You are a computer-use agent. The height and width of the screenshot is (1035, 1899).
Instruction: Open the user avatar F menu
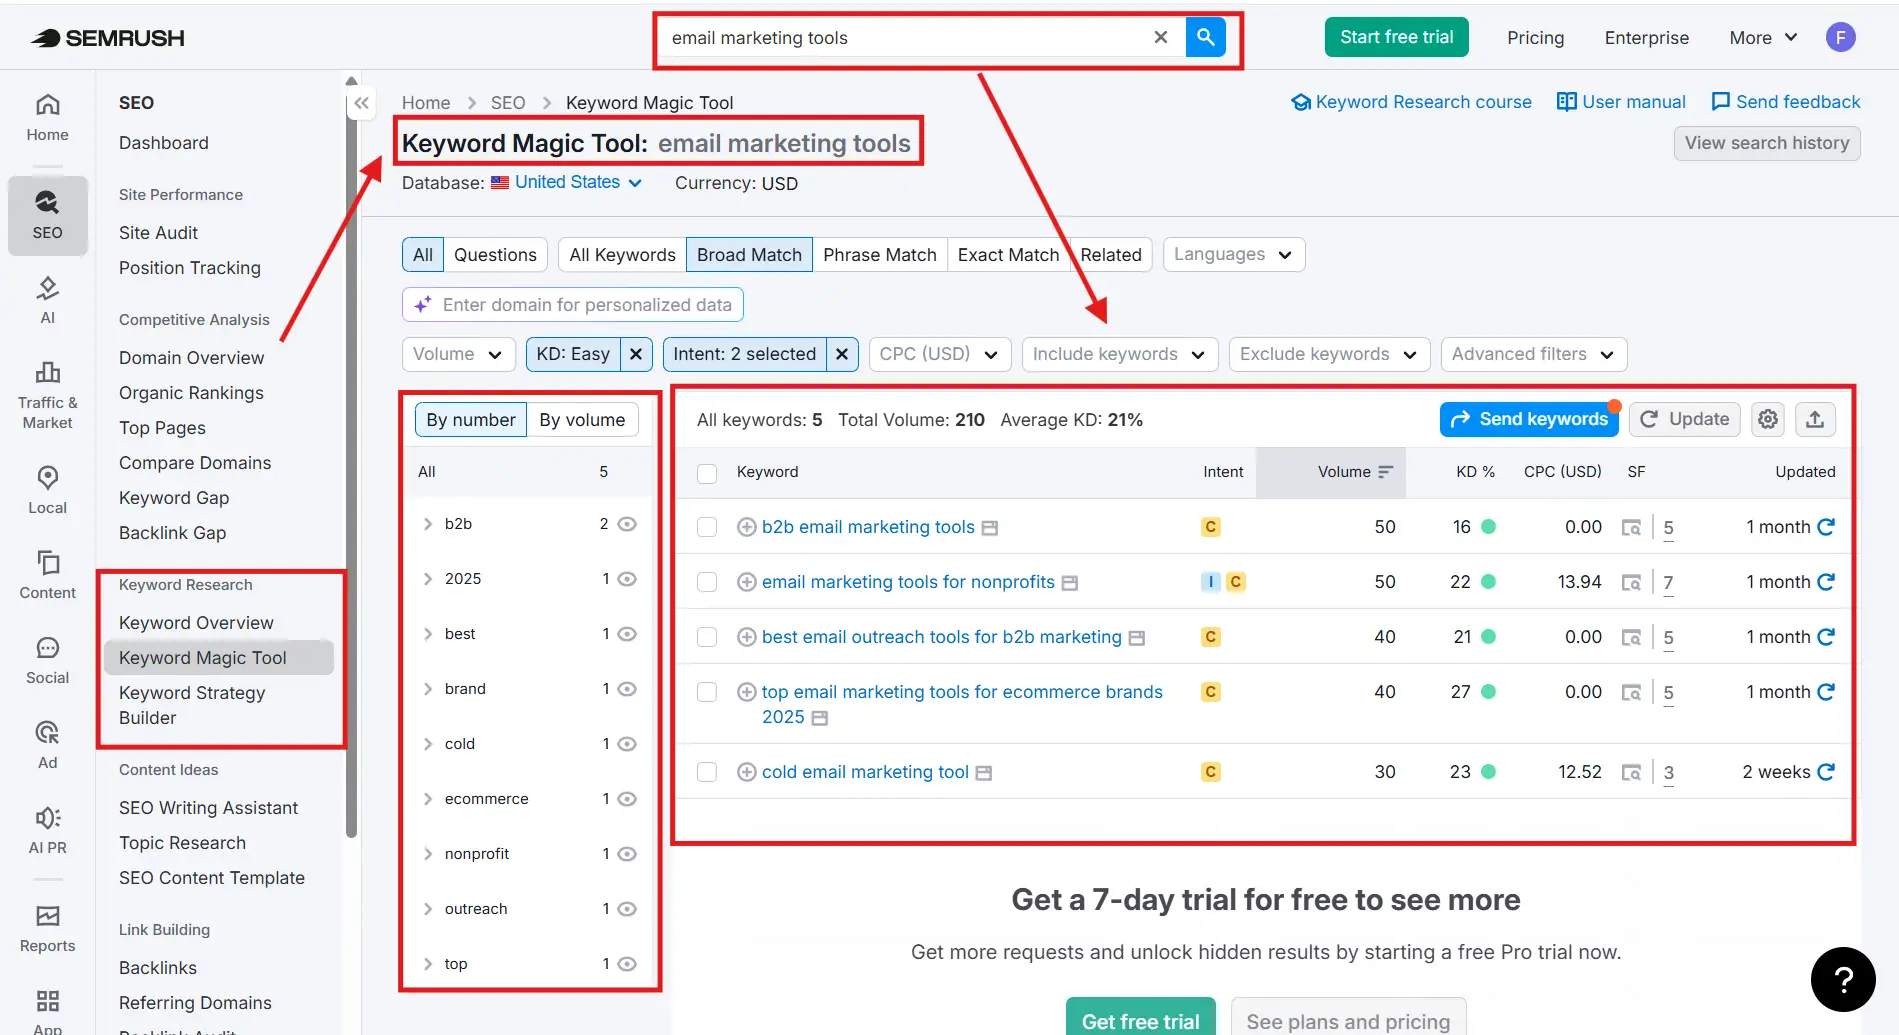1840,37
